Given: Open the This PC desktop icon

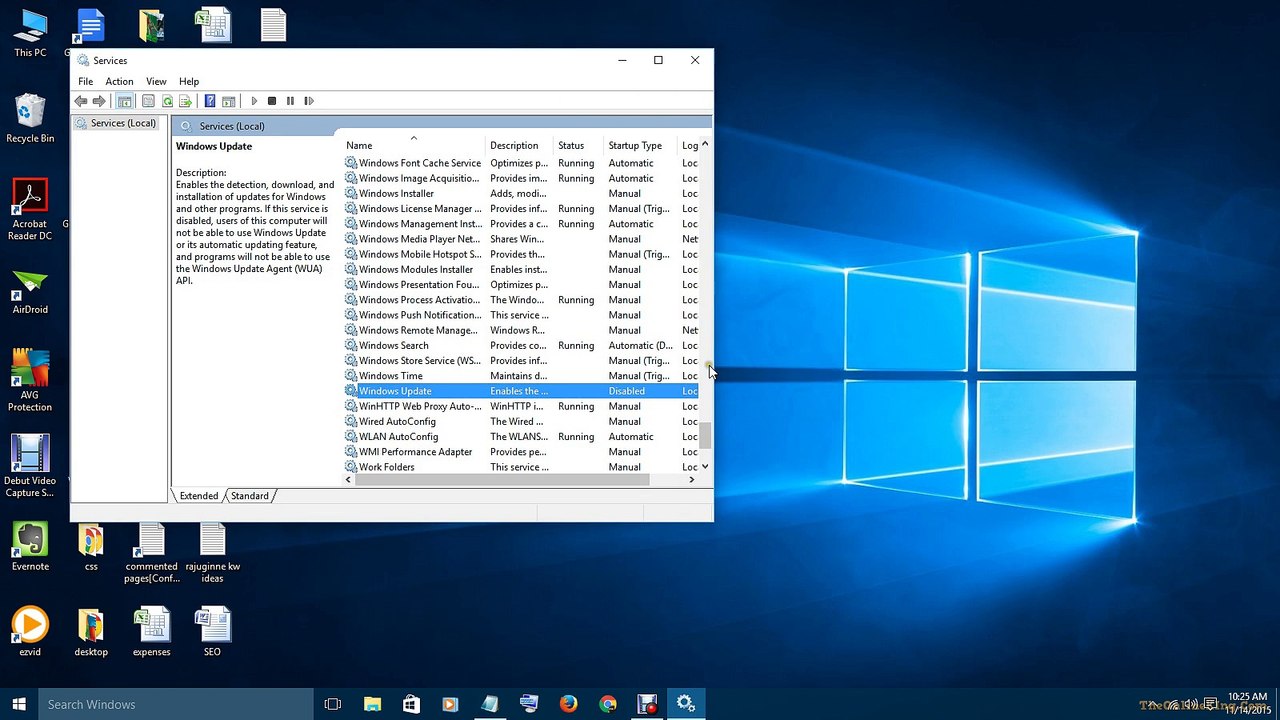Looking at the screenshot, I should point(30,33).
